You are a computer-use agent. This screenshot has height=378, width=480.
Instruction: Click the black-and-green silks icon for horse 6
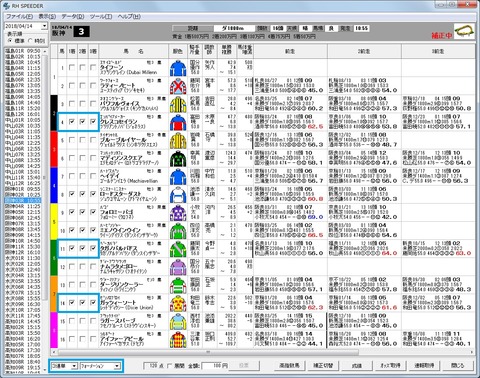click(x=178, y=158)
